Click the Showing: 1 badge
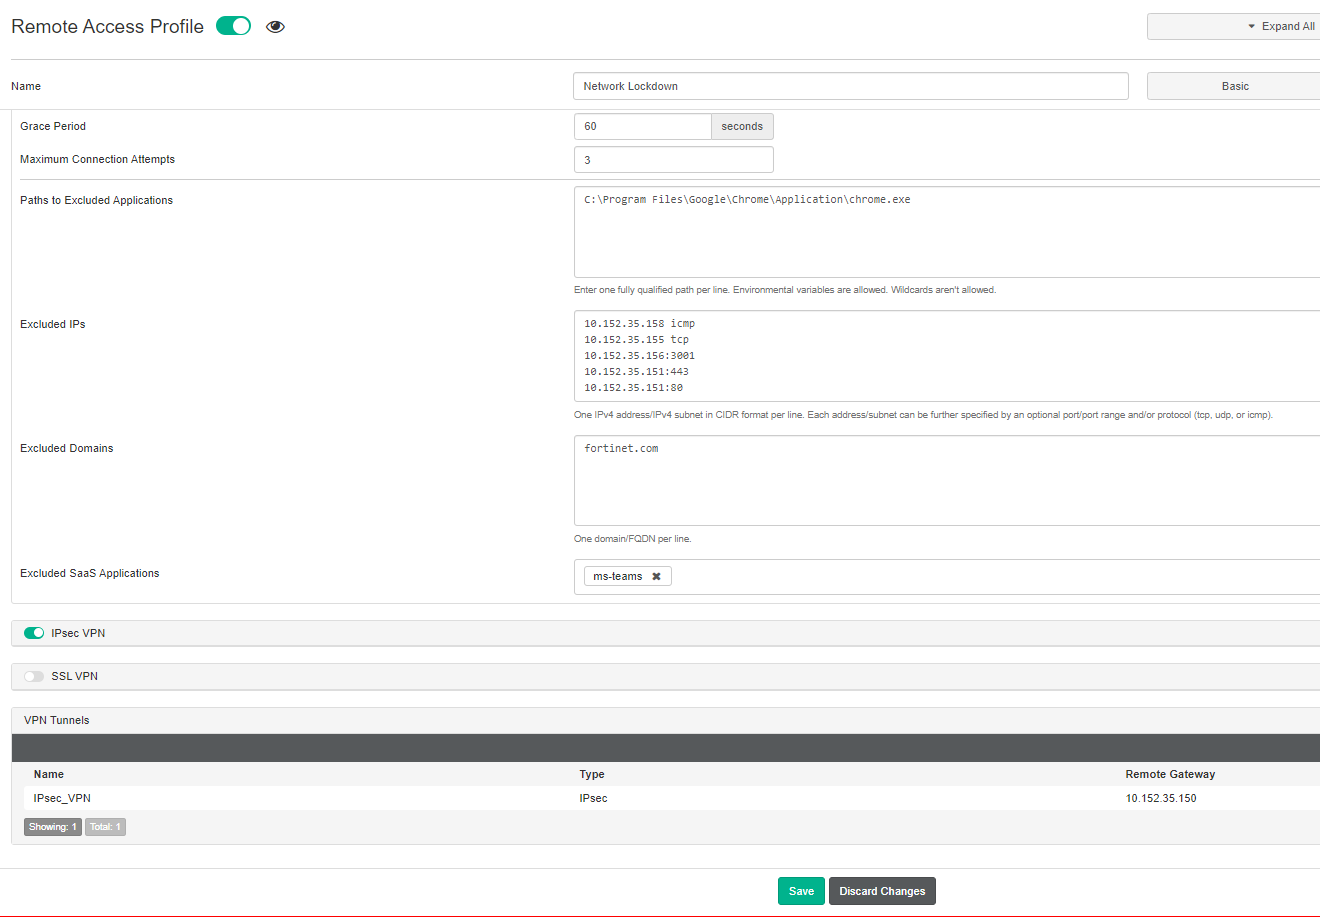This screenshot has width=1320, height=917. tap(53, 827)
